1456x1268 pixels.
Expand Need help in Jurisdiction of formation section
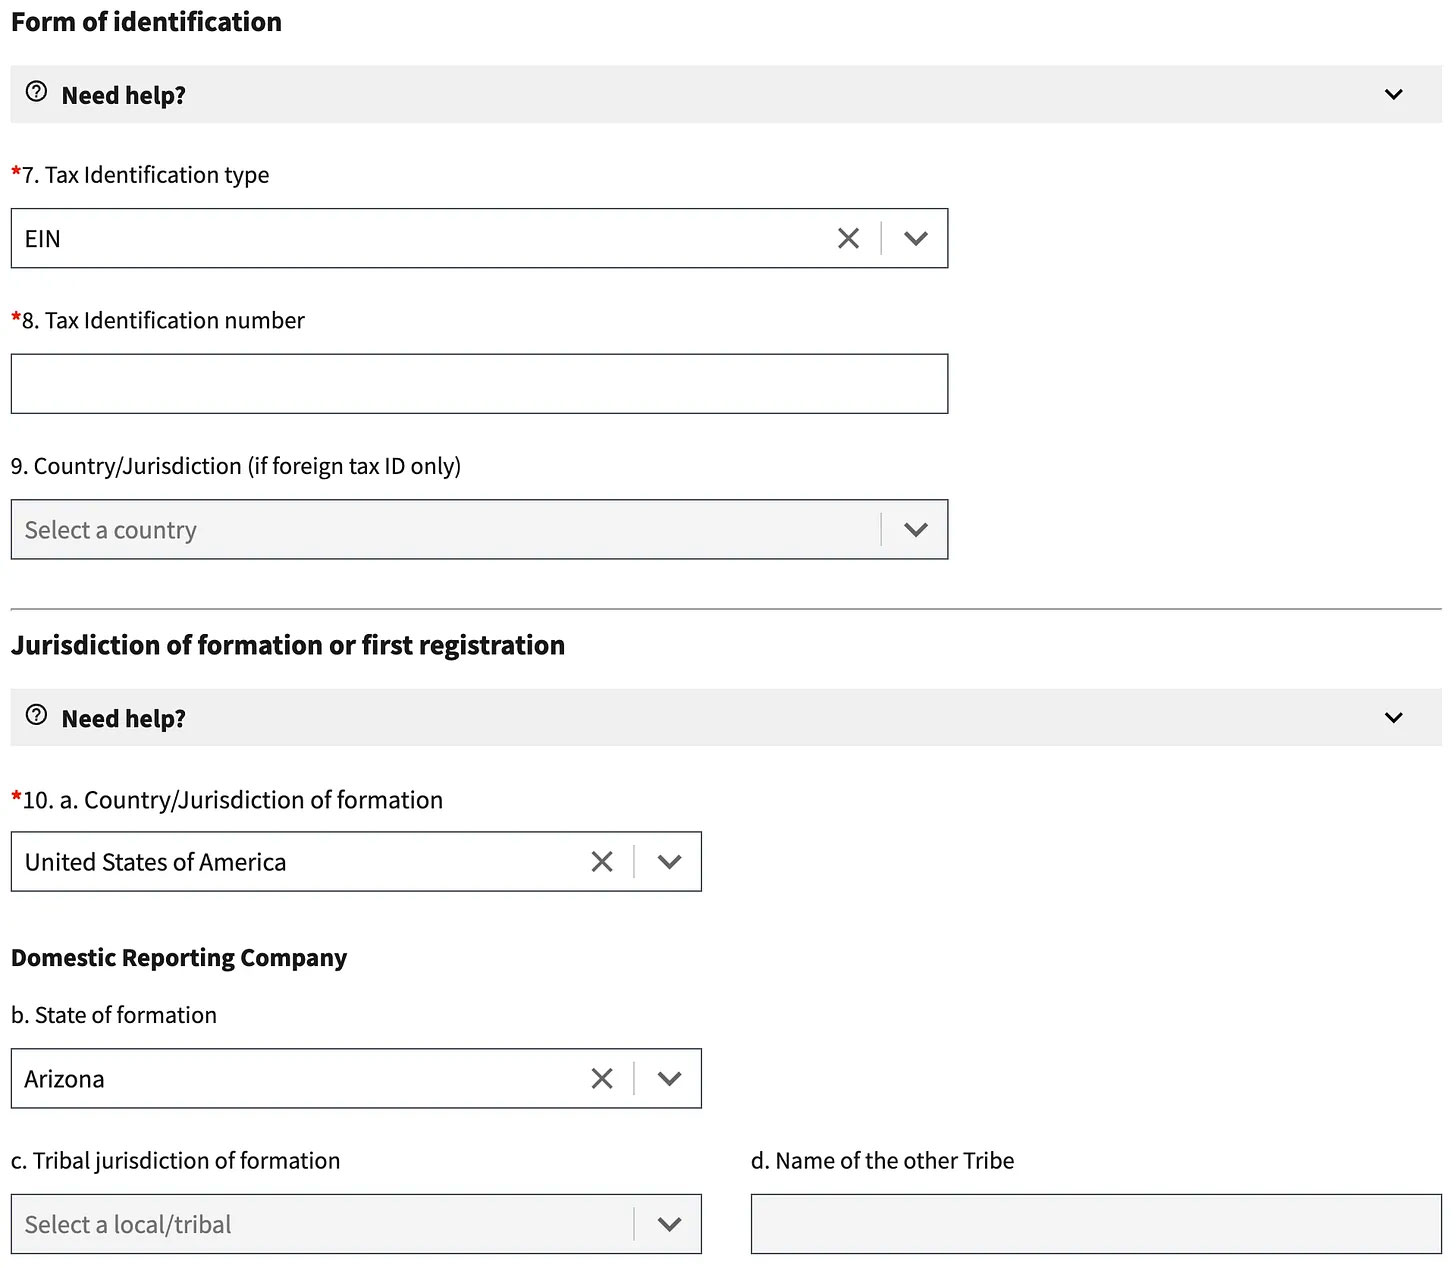(x=1393, y=717)
